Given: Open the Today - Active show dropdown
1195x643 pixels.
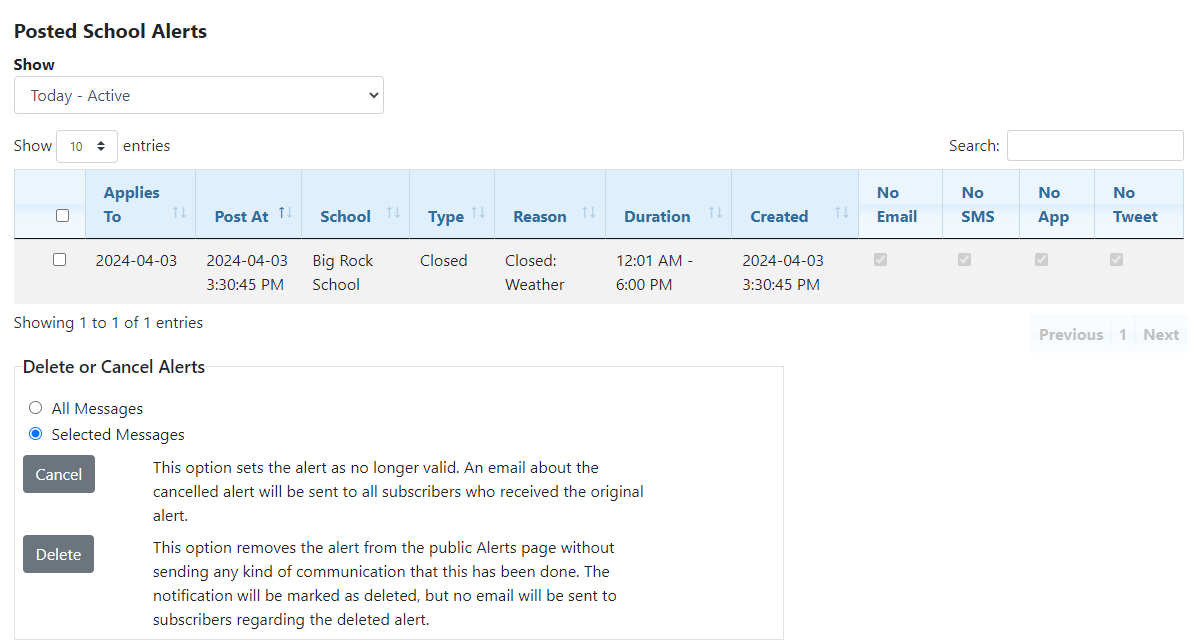Looking at the screenshot, I should [x=199, y=96].
